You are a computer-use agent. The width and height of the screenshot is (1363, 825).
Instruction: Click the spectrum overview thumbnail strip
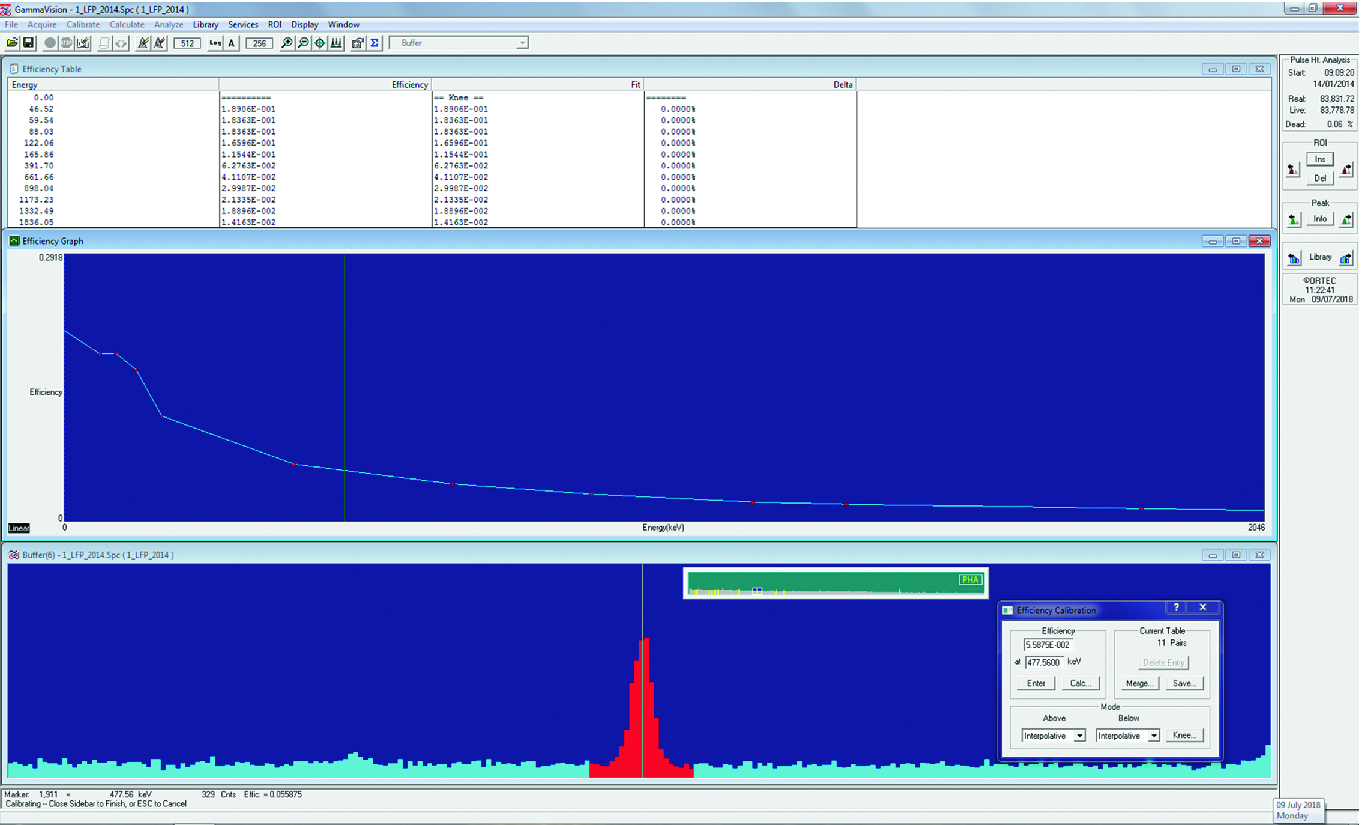point(834,583)
